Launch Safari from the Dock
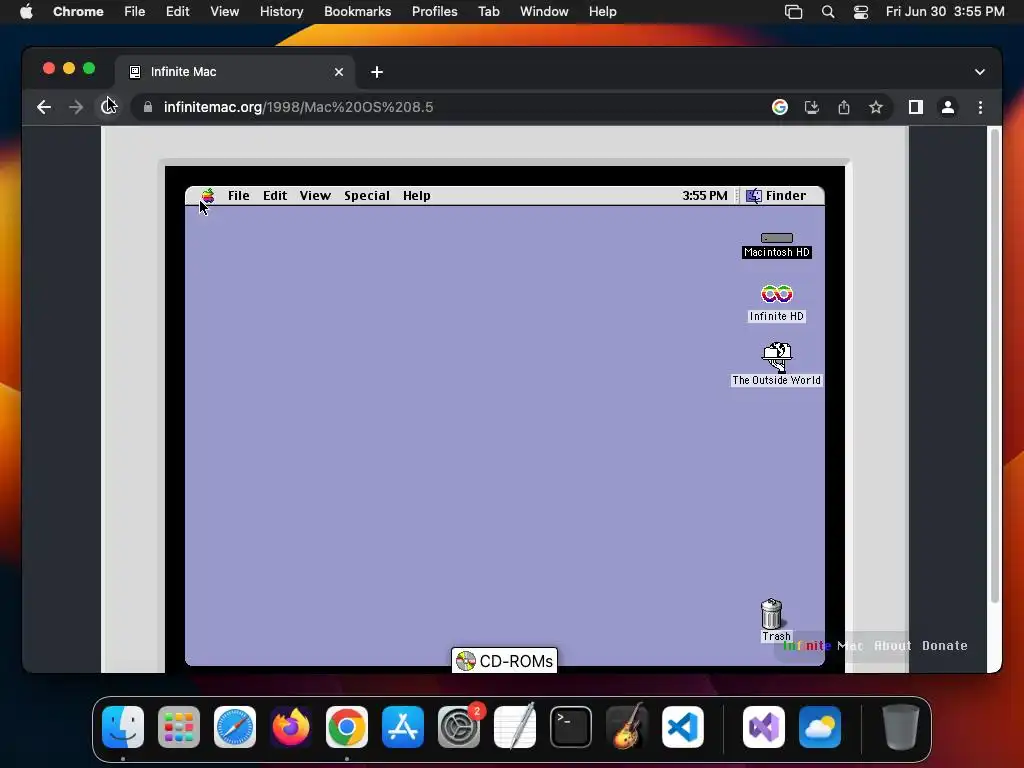This screenshot has height=768, width=1024. pyautogui.click(x=234, y=727)
